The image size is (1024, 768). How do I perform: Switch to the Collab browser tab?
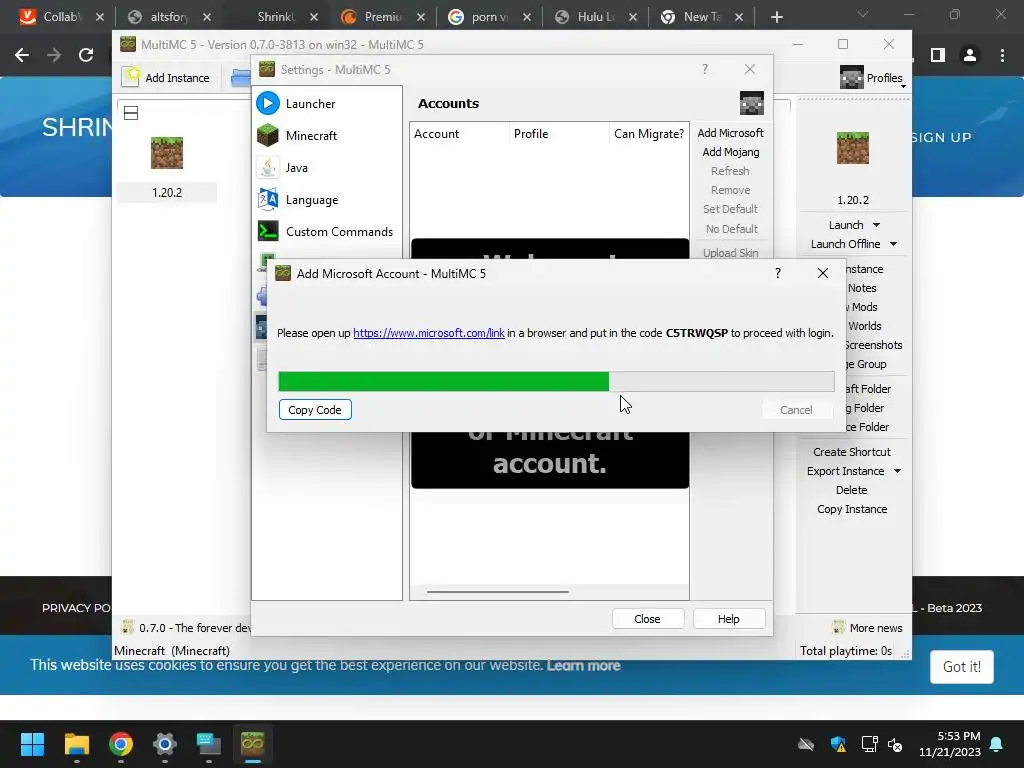point(61,17)
